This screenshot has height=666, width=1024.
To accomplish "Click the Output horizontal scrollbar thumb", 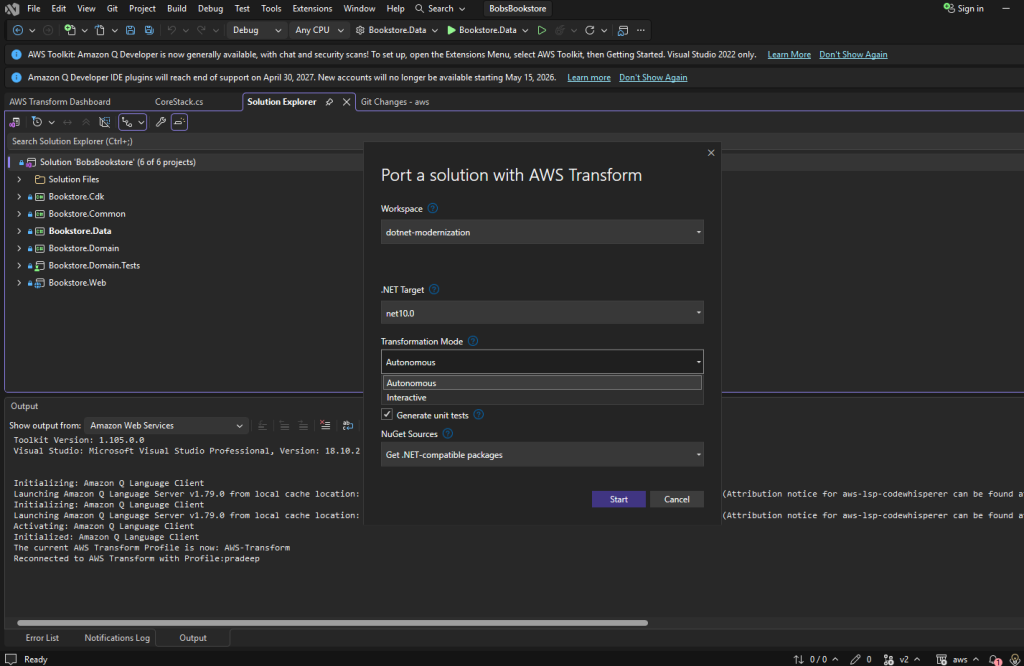I will coord(332,623).
